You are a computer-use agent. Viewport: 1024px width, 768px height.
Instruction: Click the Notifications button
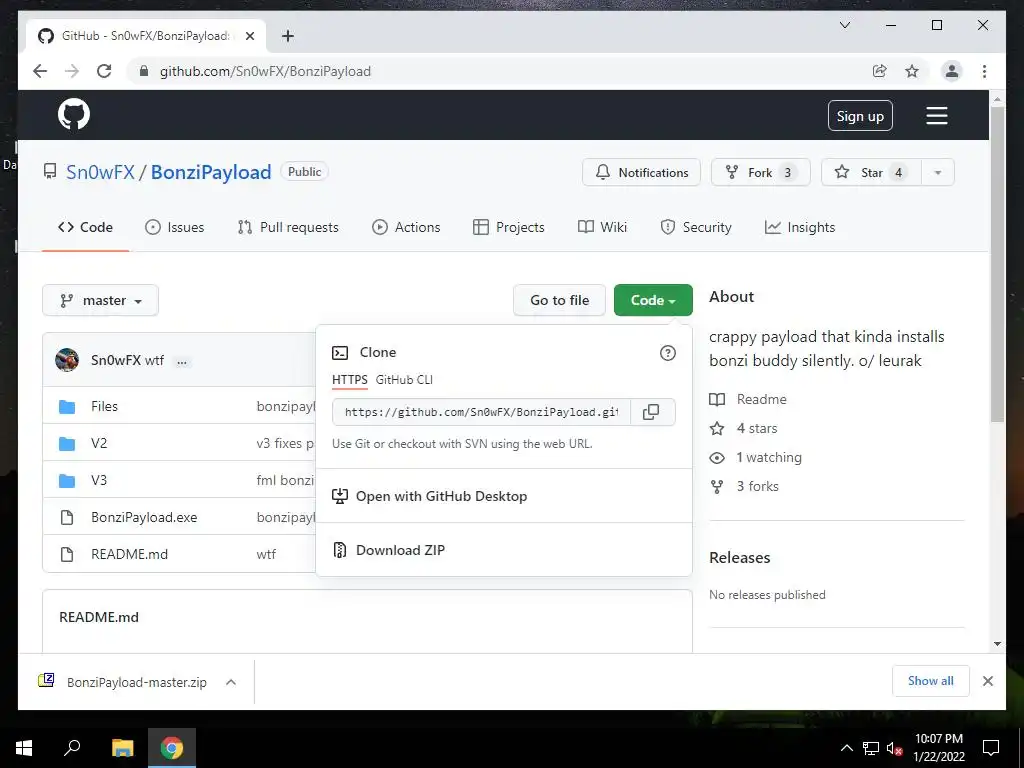[x=641, y=172]
